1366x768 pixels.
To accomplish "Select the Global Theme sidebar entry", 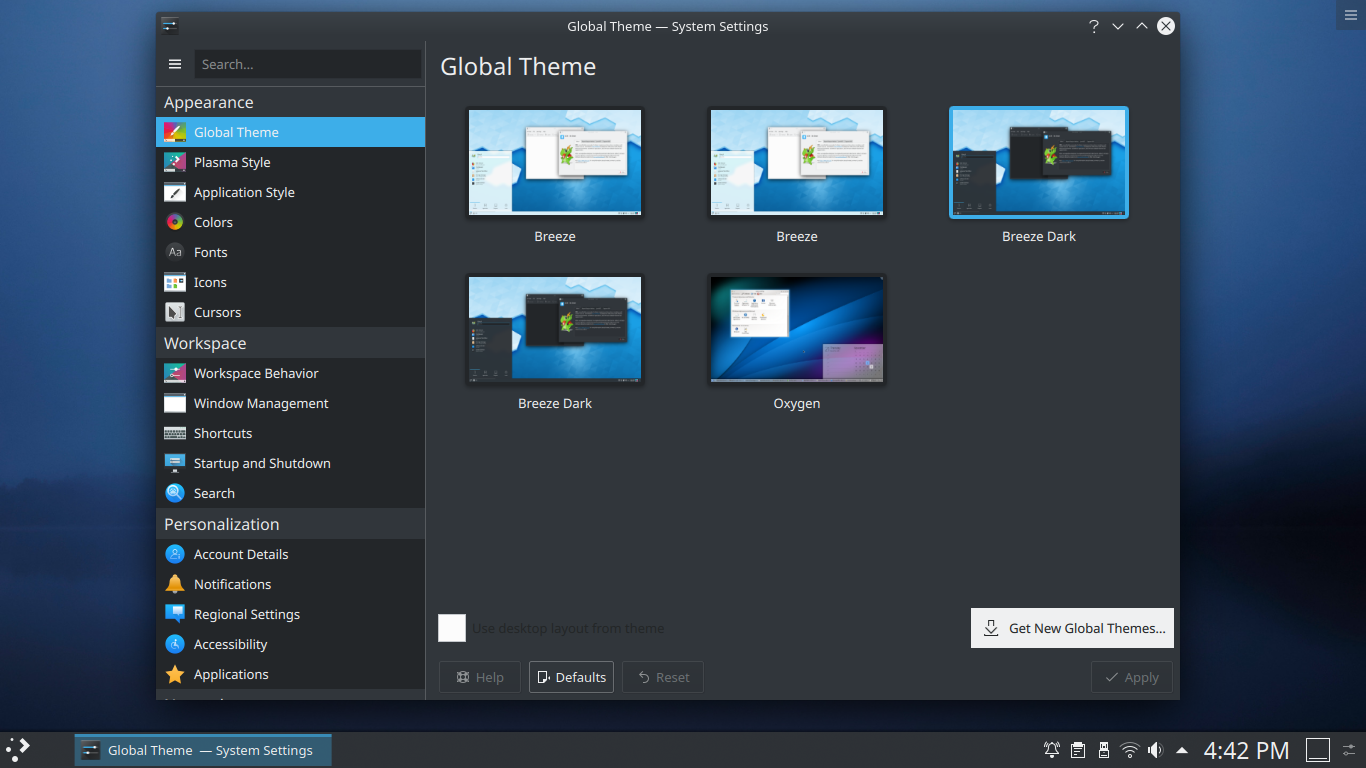I will click(x=290, y=132).
